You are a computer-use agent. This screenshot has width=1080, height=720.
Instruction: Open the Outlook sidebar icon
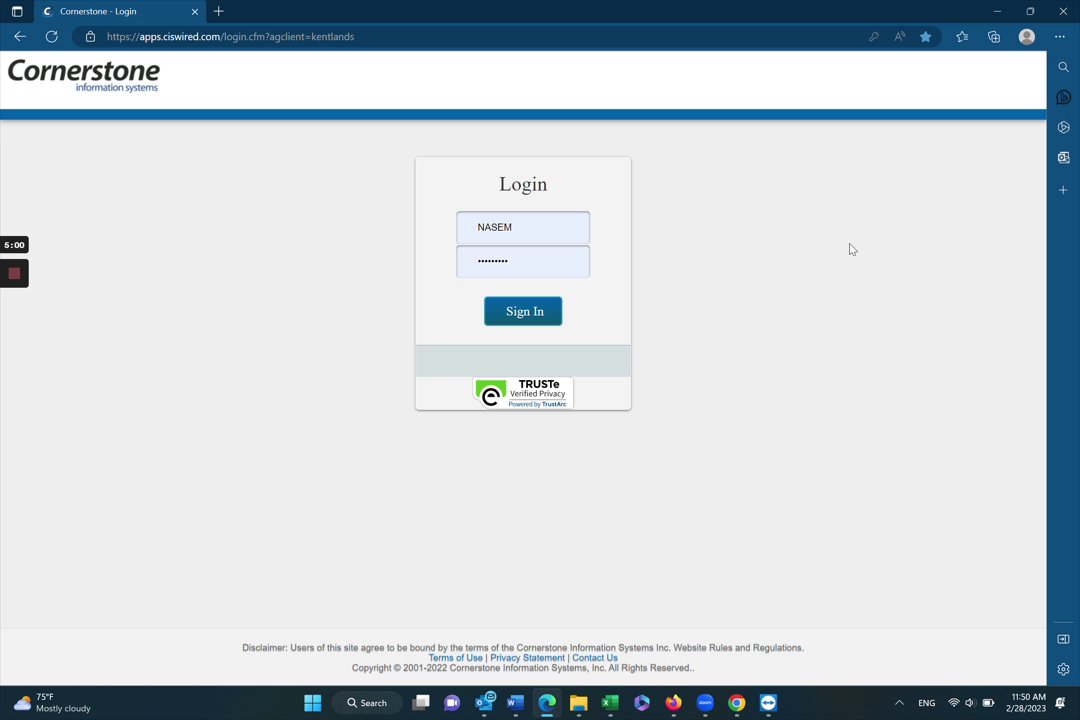point(1063,158)
